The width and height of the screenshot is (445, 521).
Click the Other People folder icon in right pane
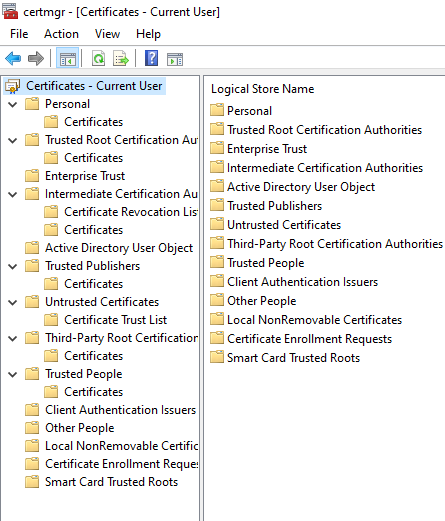[x=217, y=300]
